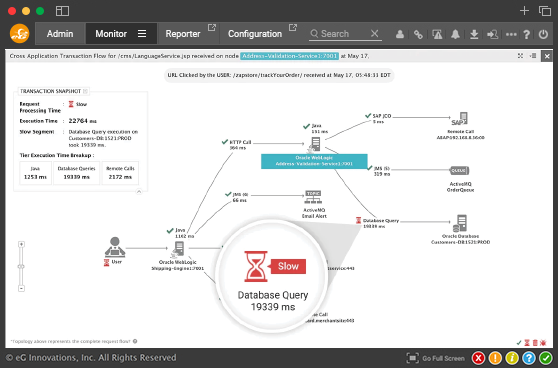Open the Reporter tab
Screen dimensions: 558x368
pos(183,34)
